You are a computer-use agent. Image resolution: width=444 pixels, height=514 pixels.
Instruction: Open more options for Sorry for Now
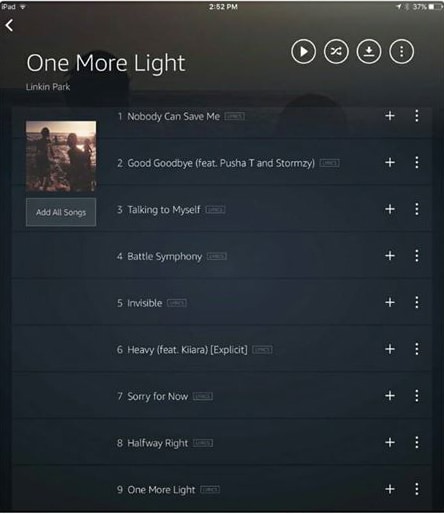[417, 396]
